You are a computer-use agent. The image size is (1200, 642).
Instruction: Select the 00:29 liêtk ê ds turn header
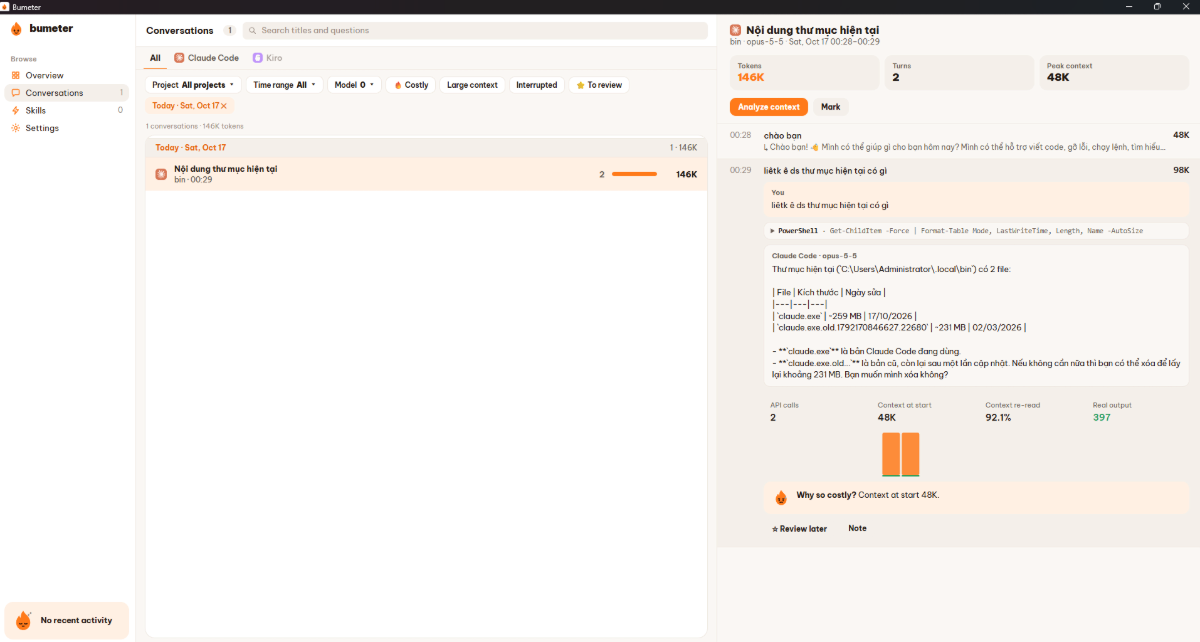(x=958, y=170)
